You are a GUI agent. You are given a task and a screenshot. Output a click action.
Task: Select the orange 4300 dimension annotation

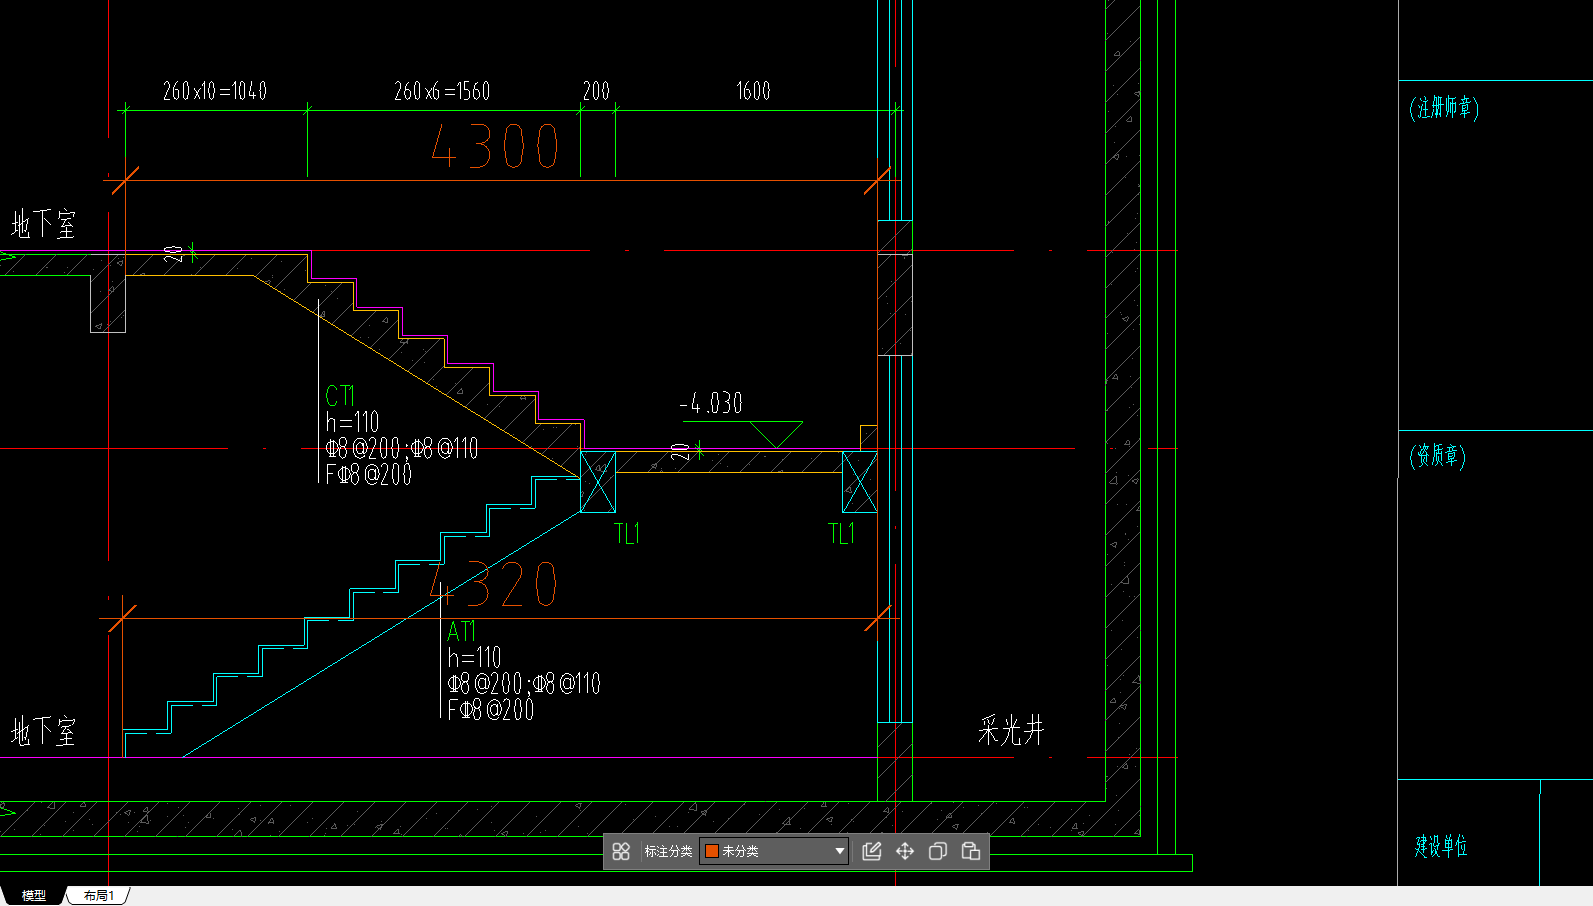[x=495, y=146]
